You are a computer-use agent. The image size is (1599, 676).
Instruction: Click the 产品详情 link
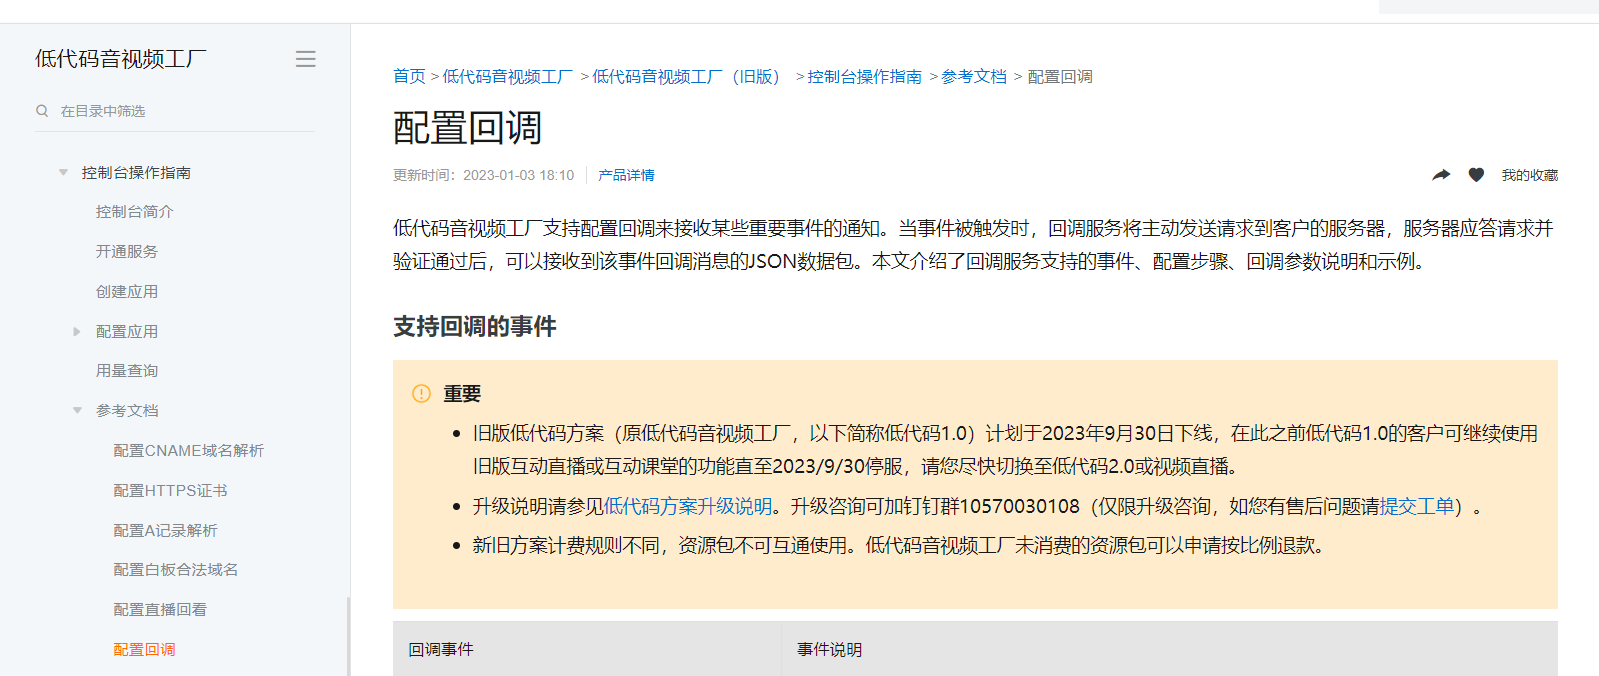pyautogui.click(x=626, y=175)
